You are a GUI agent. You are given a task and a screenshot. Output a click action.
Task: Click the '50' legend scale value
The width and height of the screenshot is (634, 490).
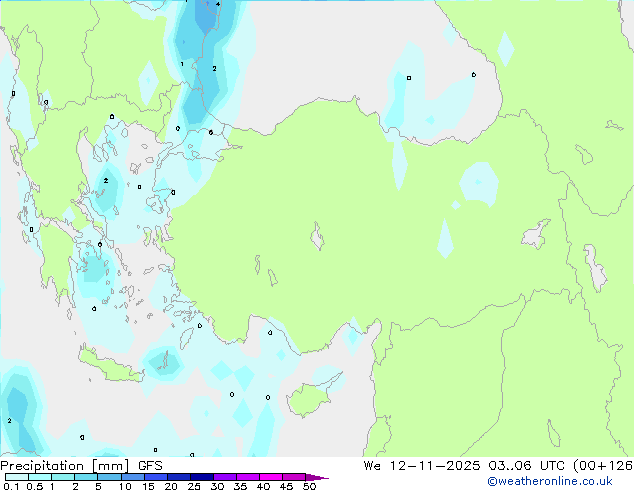309,486
